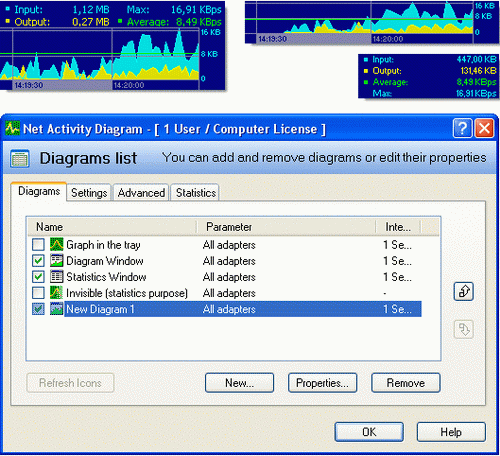Click the Diagrams list header icon
This screenshot has width=500, height=456.
click(20, 158)
